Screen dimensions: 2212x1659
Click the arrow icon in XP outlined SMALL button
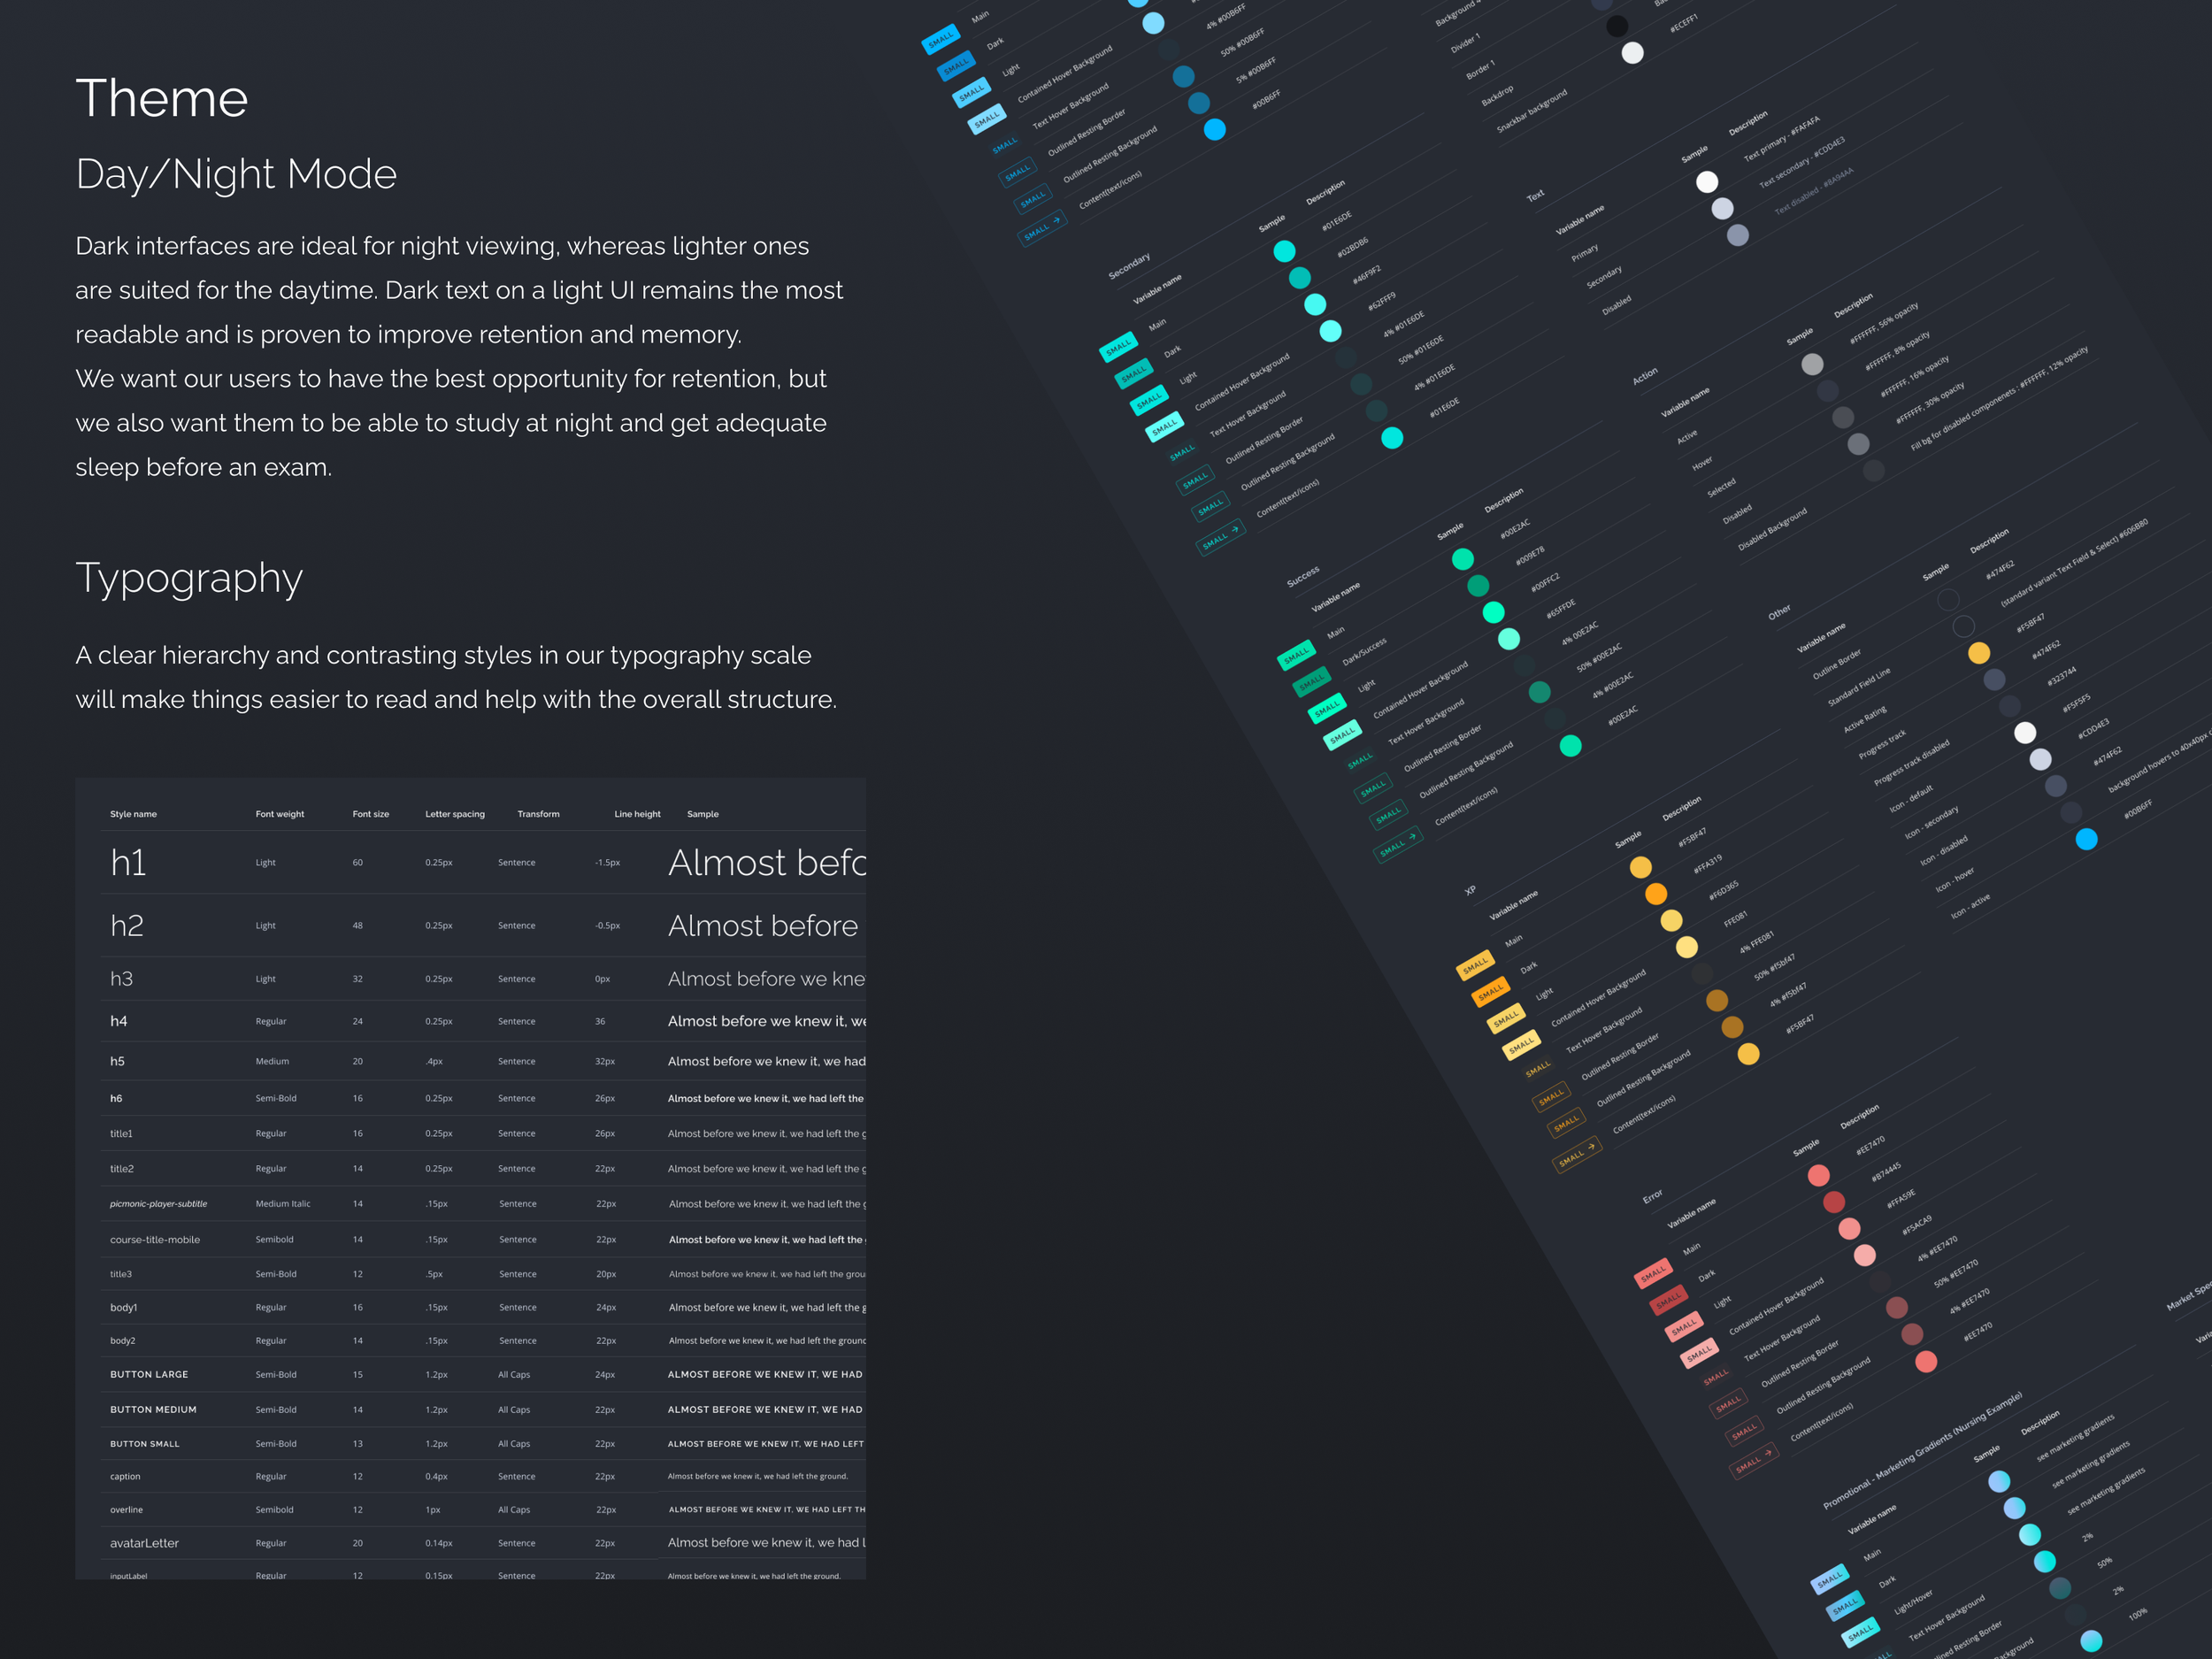pyautogui.click(x=1591, y=1146)
